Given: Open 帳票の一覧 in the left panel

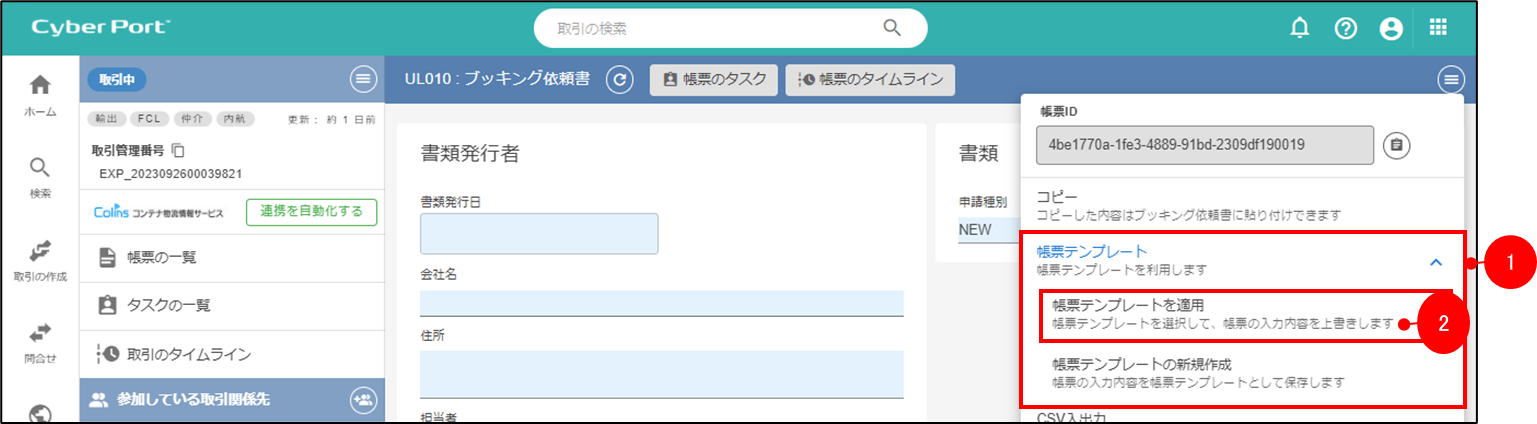Looking at the screenshot, I should click(160, 258).
